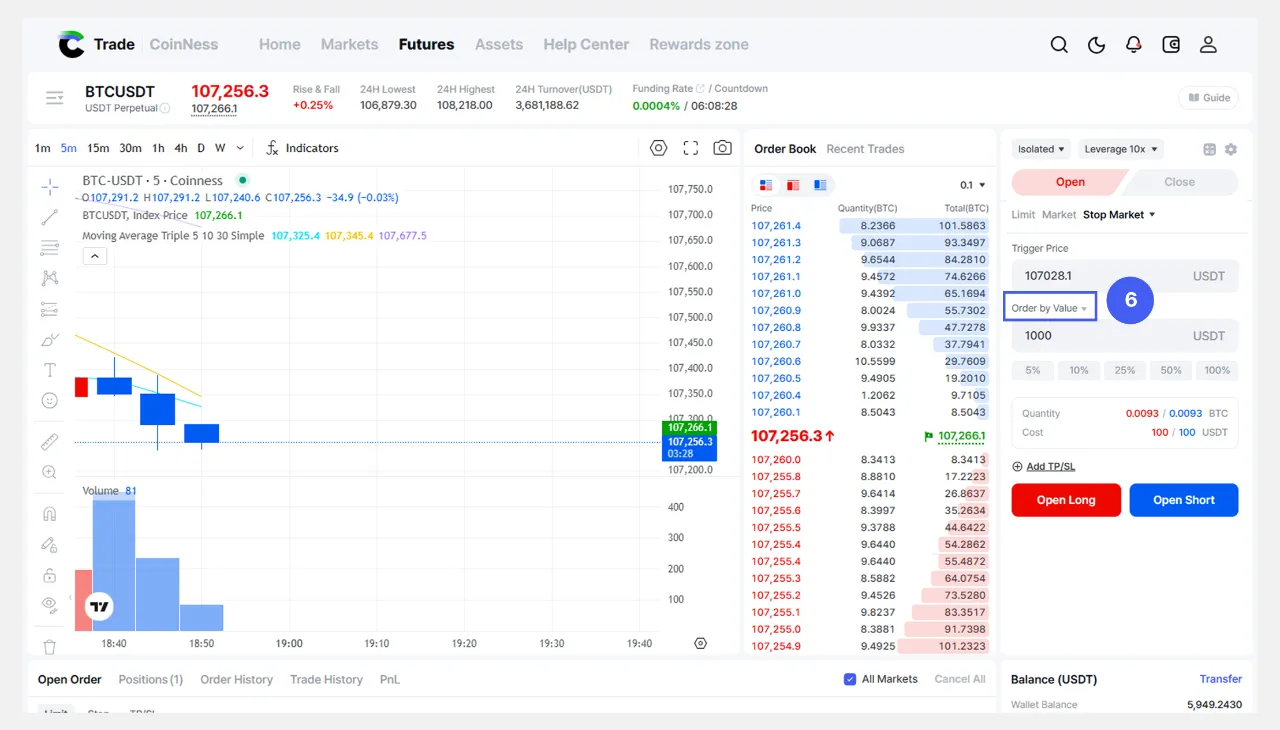Take chart snapshot with camera icon
Screen dimensions: 1280x730
coord(722,148)
